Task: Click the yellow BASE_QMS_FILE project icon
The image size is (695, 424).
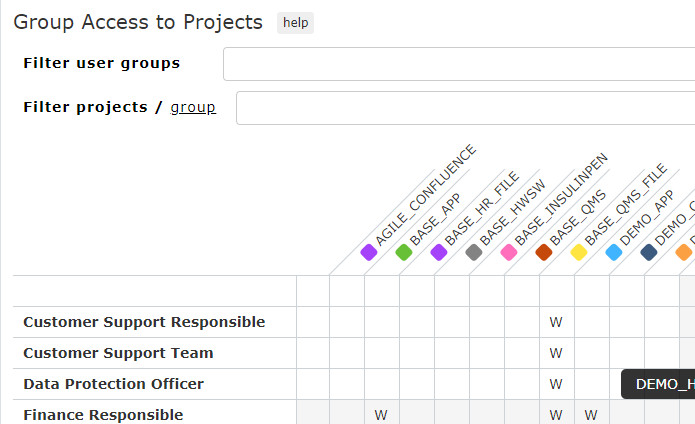Action: click(x=579, y=253)
